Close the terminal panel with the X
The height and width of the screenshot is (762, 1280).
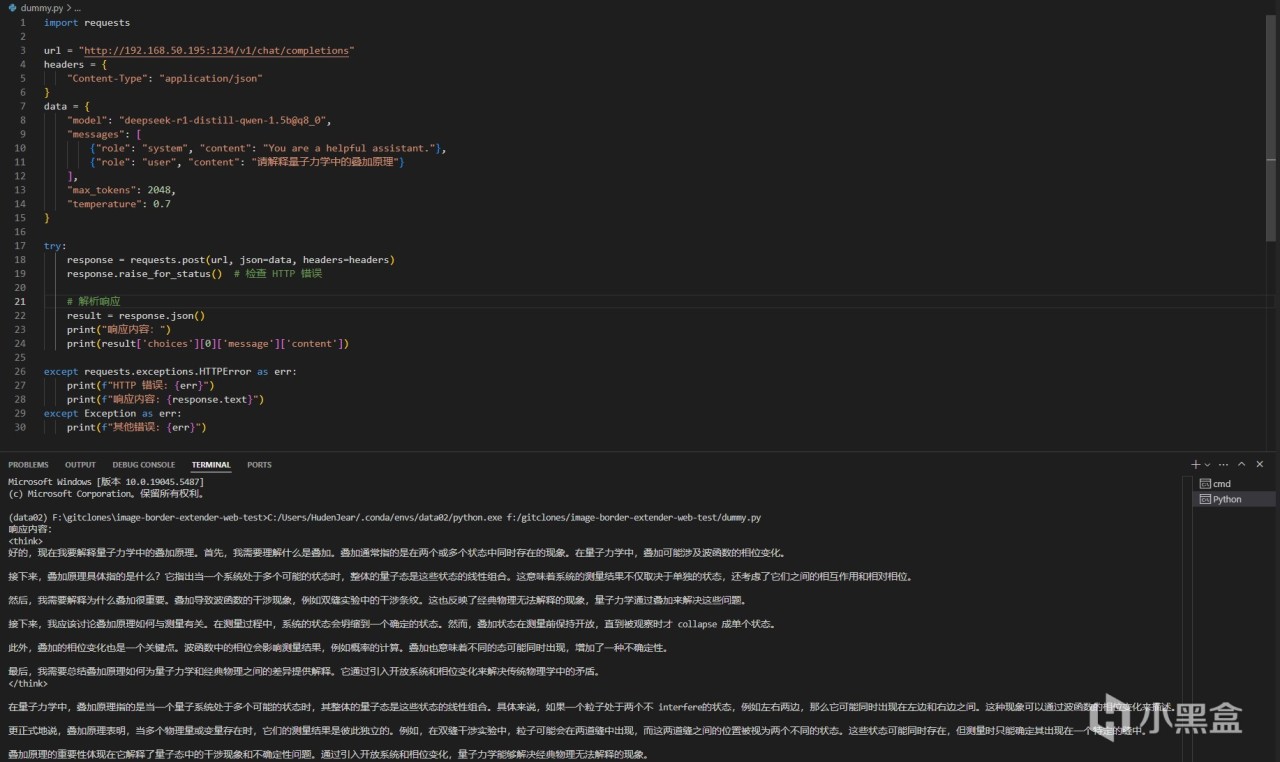click(x=1260, y=465)
